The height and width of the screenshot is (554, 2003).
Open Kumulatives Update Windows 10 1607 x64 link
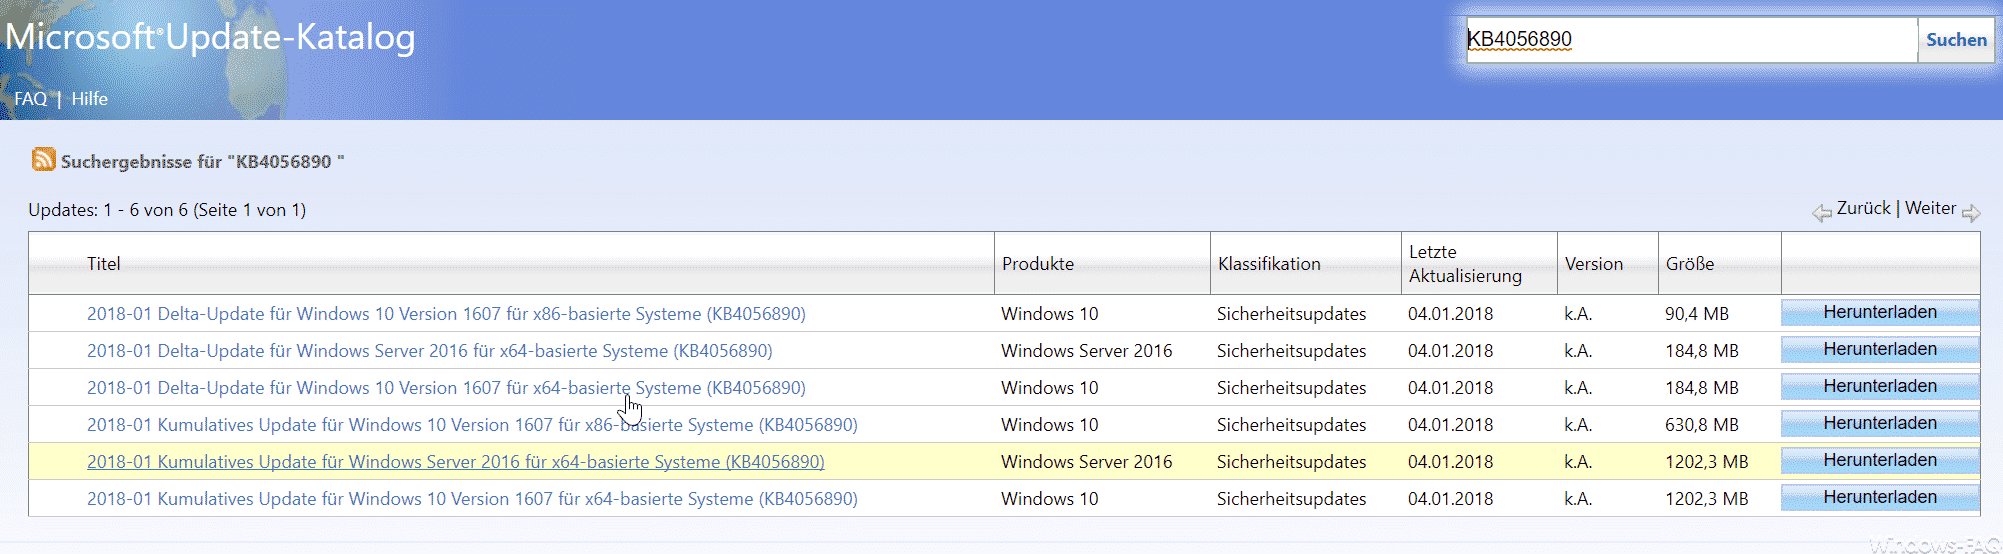(x=472, y=499)
